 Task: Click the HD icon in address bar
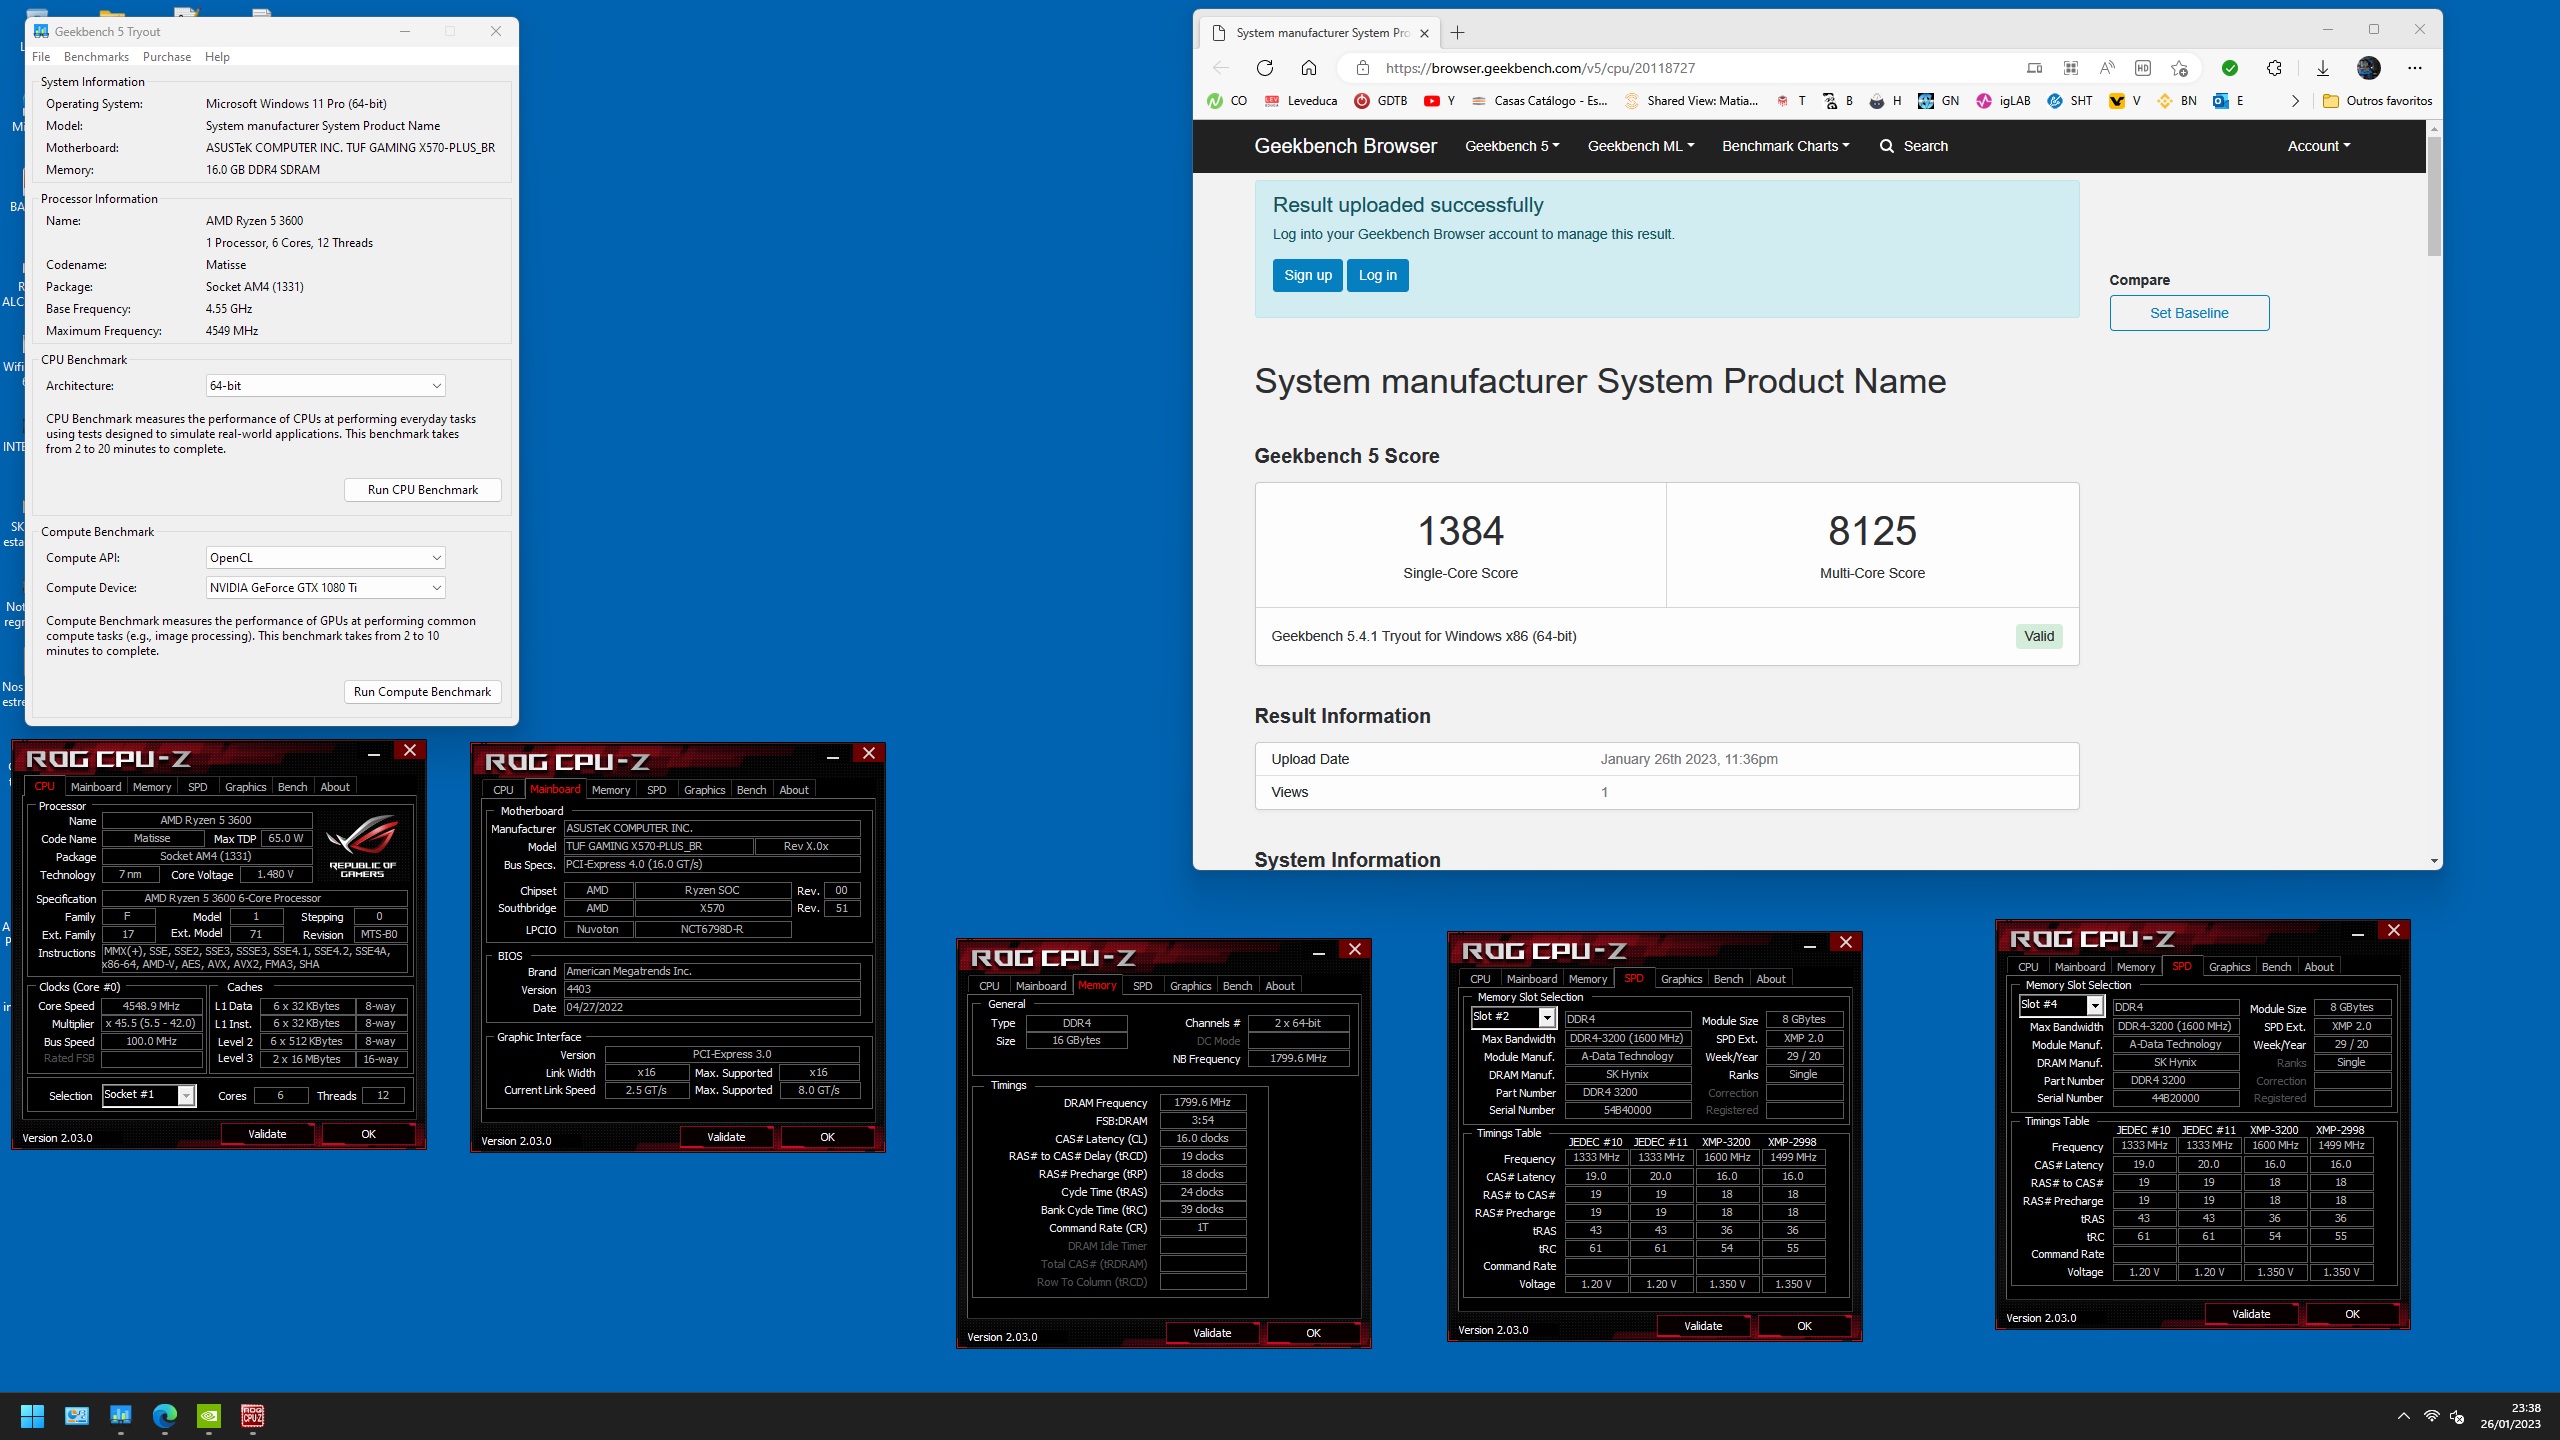[2142, 68]
